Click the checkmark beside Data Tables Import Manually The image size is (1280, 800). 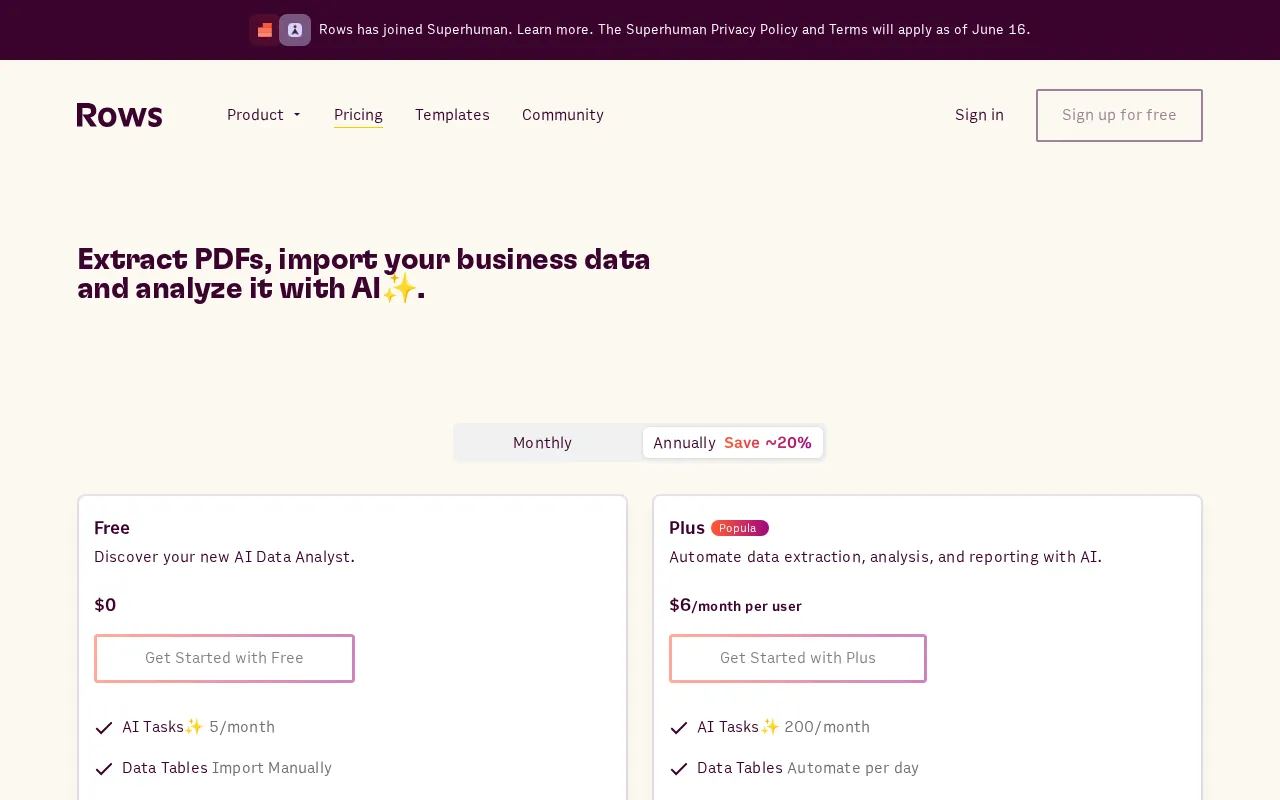coord(104,769)
